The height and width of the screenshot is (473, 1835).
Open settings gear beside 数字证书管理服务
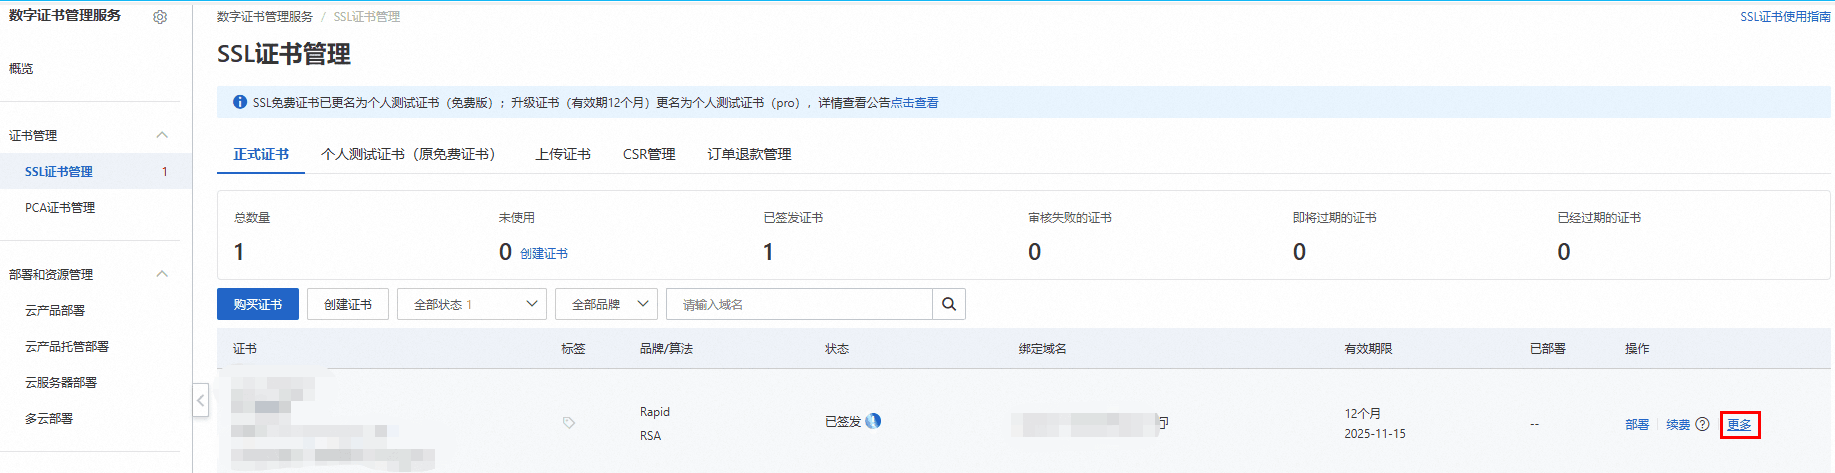pos(160,17)
